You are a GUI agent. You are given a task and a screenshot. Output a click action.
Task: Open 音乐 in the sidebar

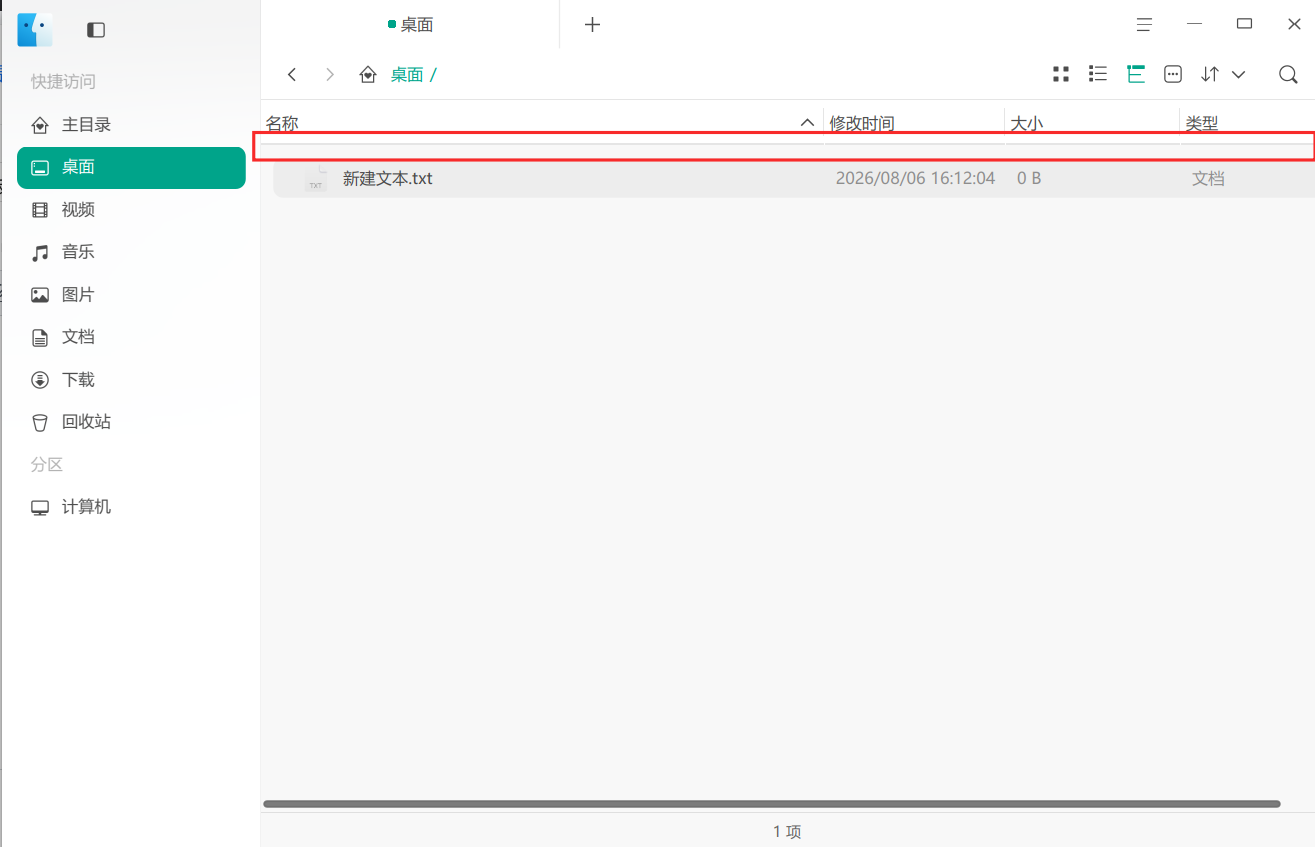coord(131,252)
